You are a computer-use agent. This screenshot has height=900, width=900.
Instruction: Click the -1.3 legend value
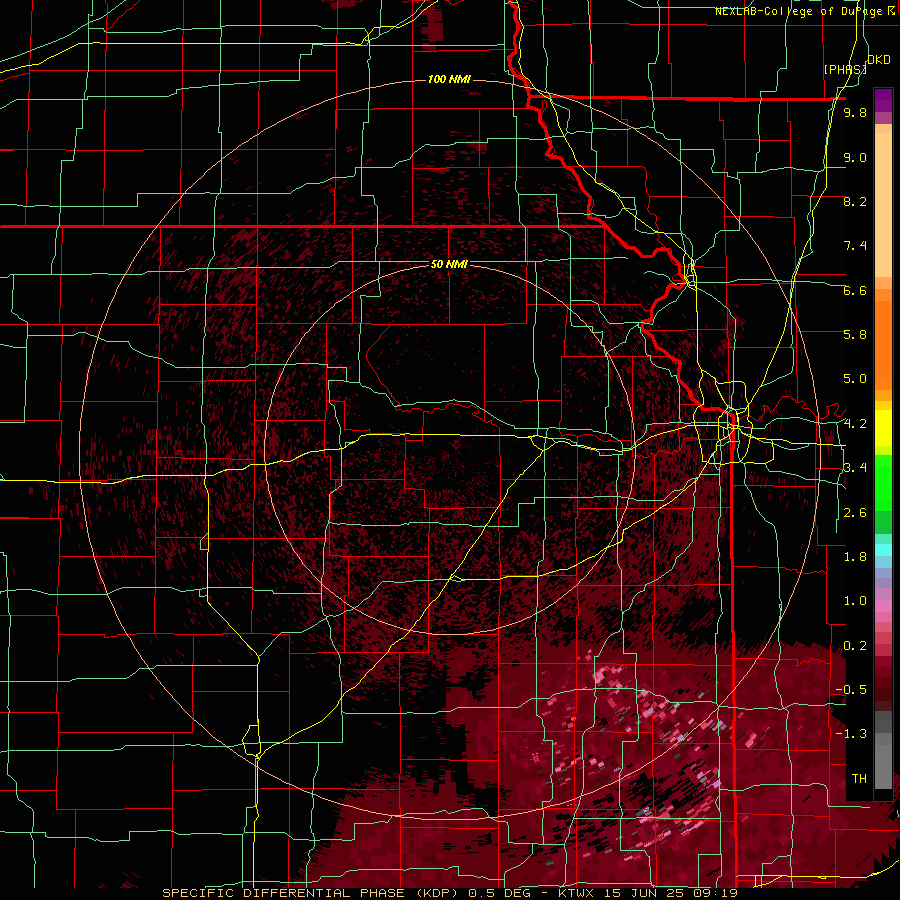coord(851,734)
